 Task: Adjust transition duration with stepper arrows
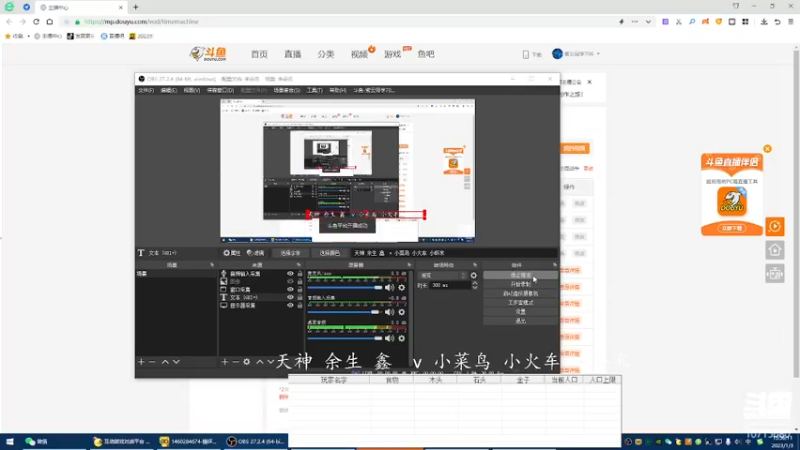tap(475, 286)
